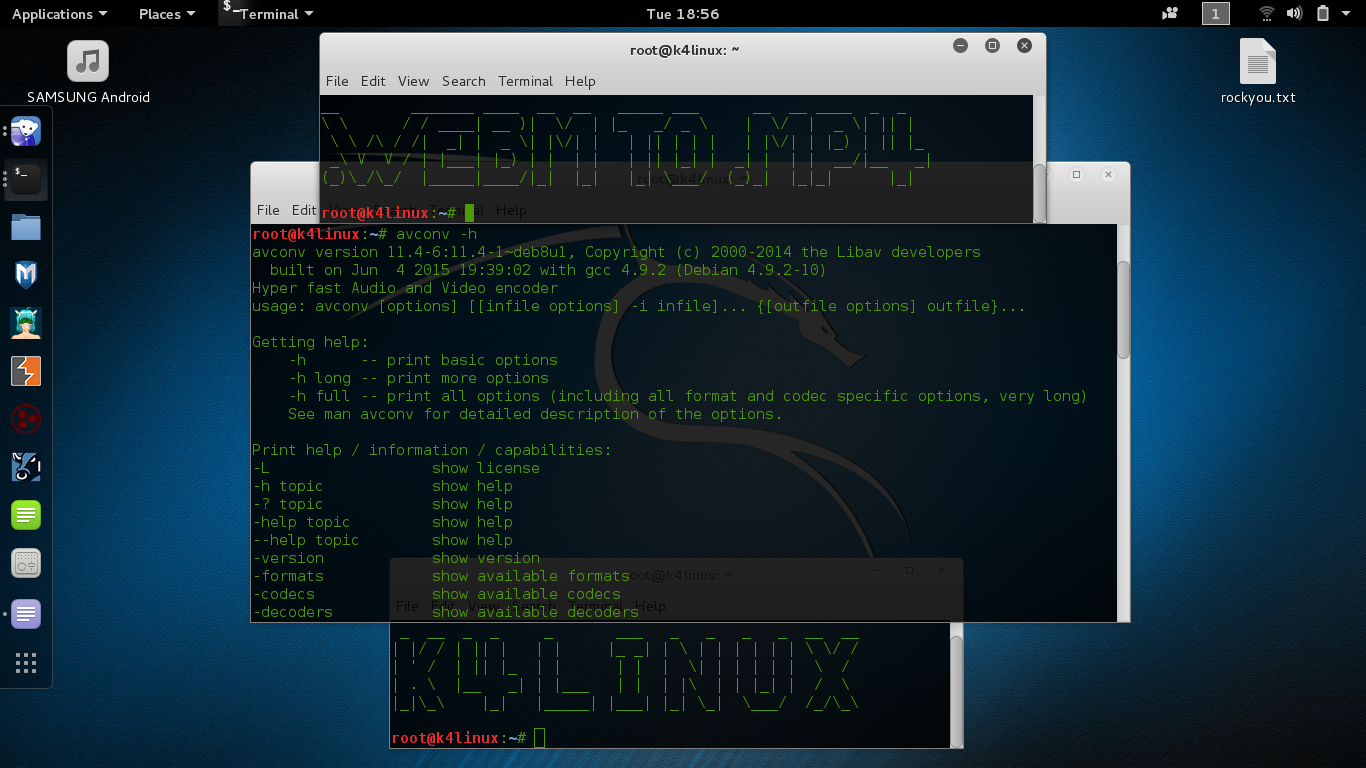Click the top terminal's title text

coord(684,49)
